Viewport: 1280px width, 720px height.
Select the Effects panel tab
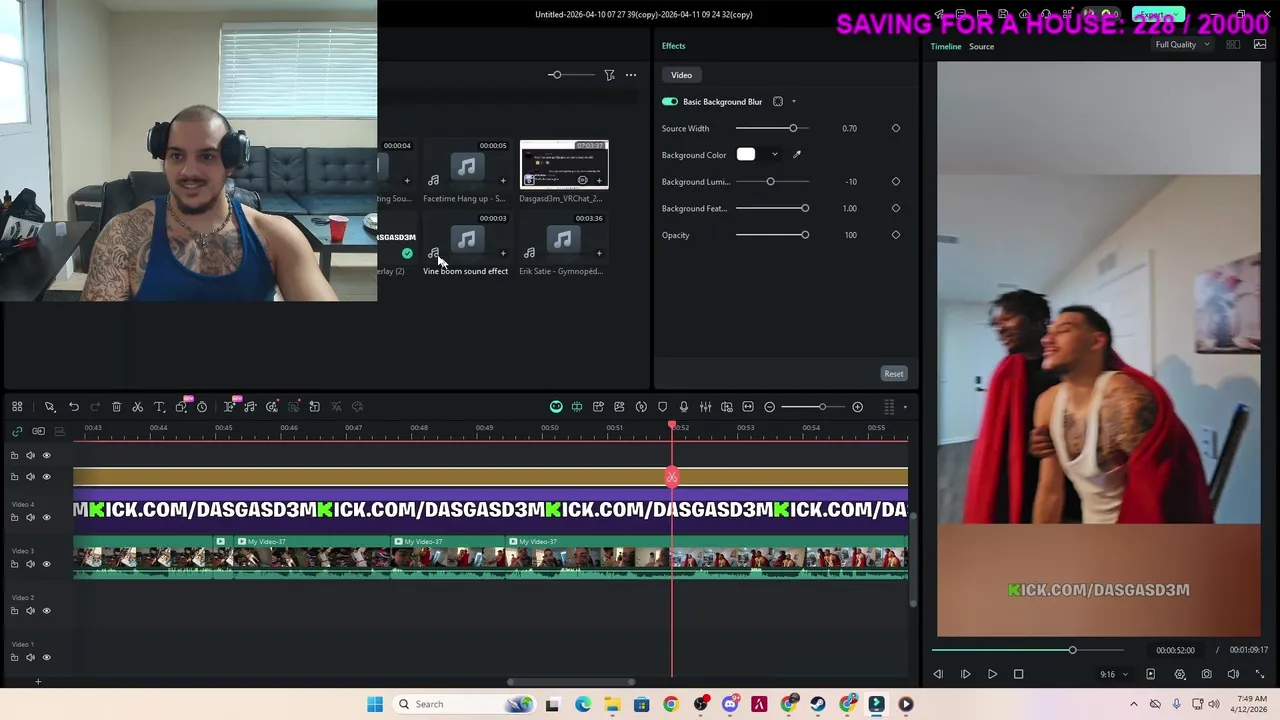tap(673, 46)
